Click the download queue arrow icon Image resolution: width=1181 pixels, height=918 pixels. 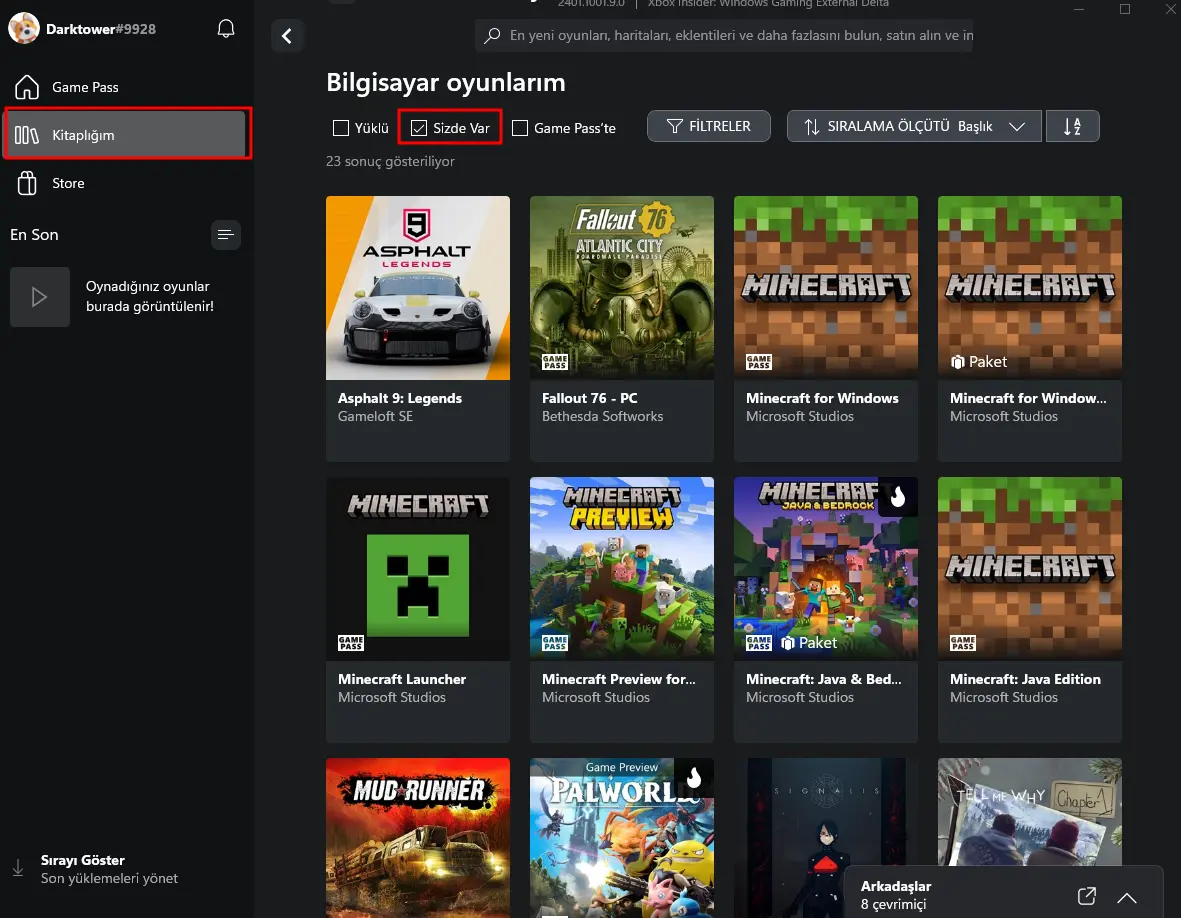pos(18,868)
